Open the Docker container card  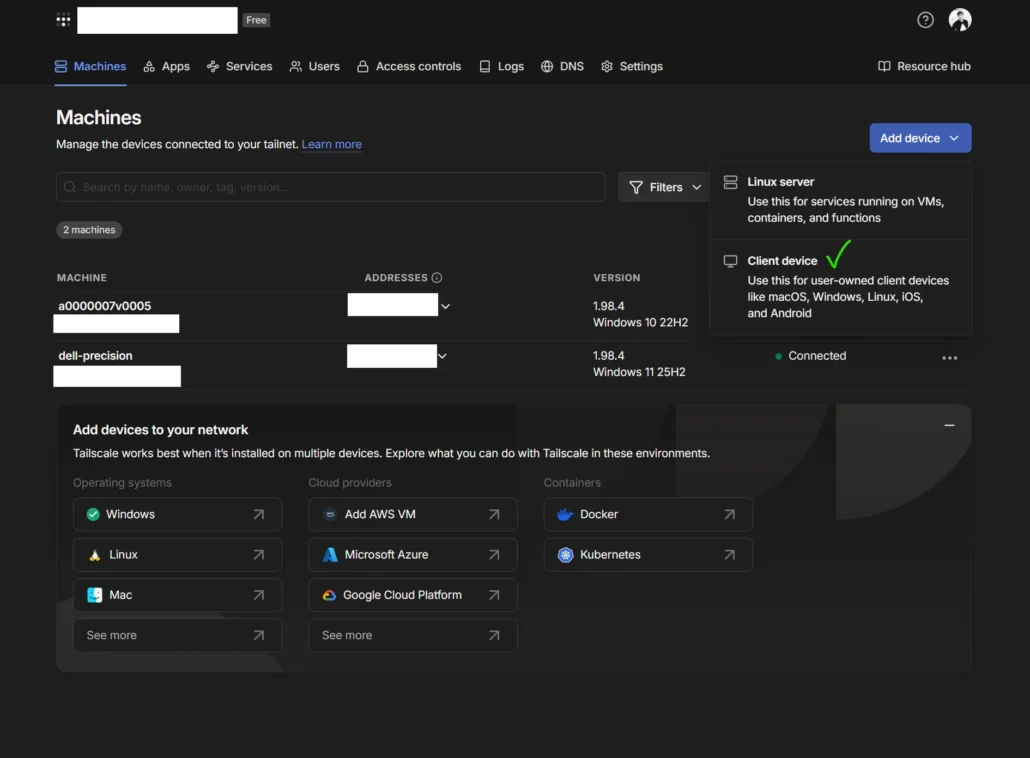[648, 514]
